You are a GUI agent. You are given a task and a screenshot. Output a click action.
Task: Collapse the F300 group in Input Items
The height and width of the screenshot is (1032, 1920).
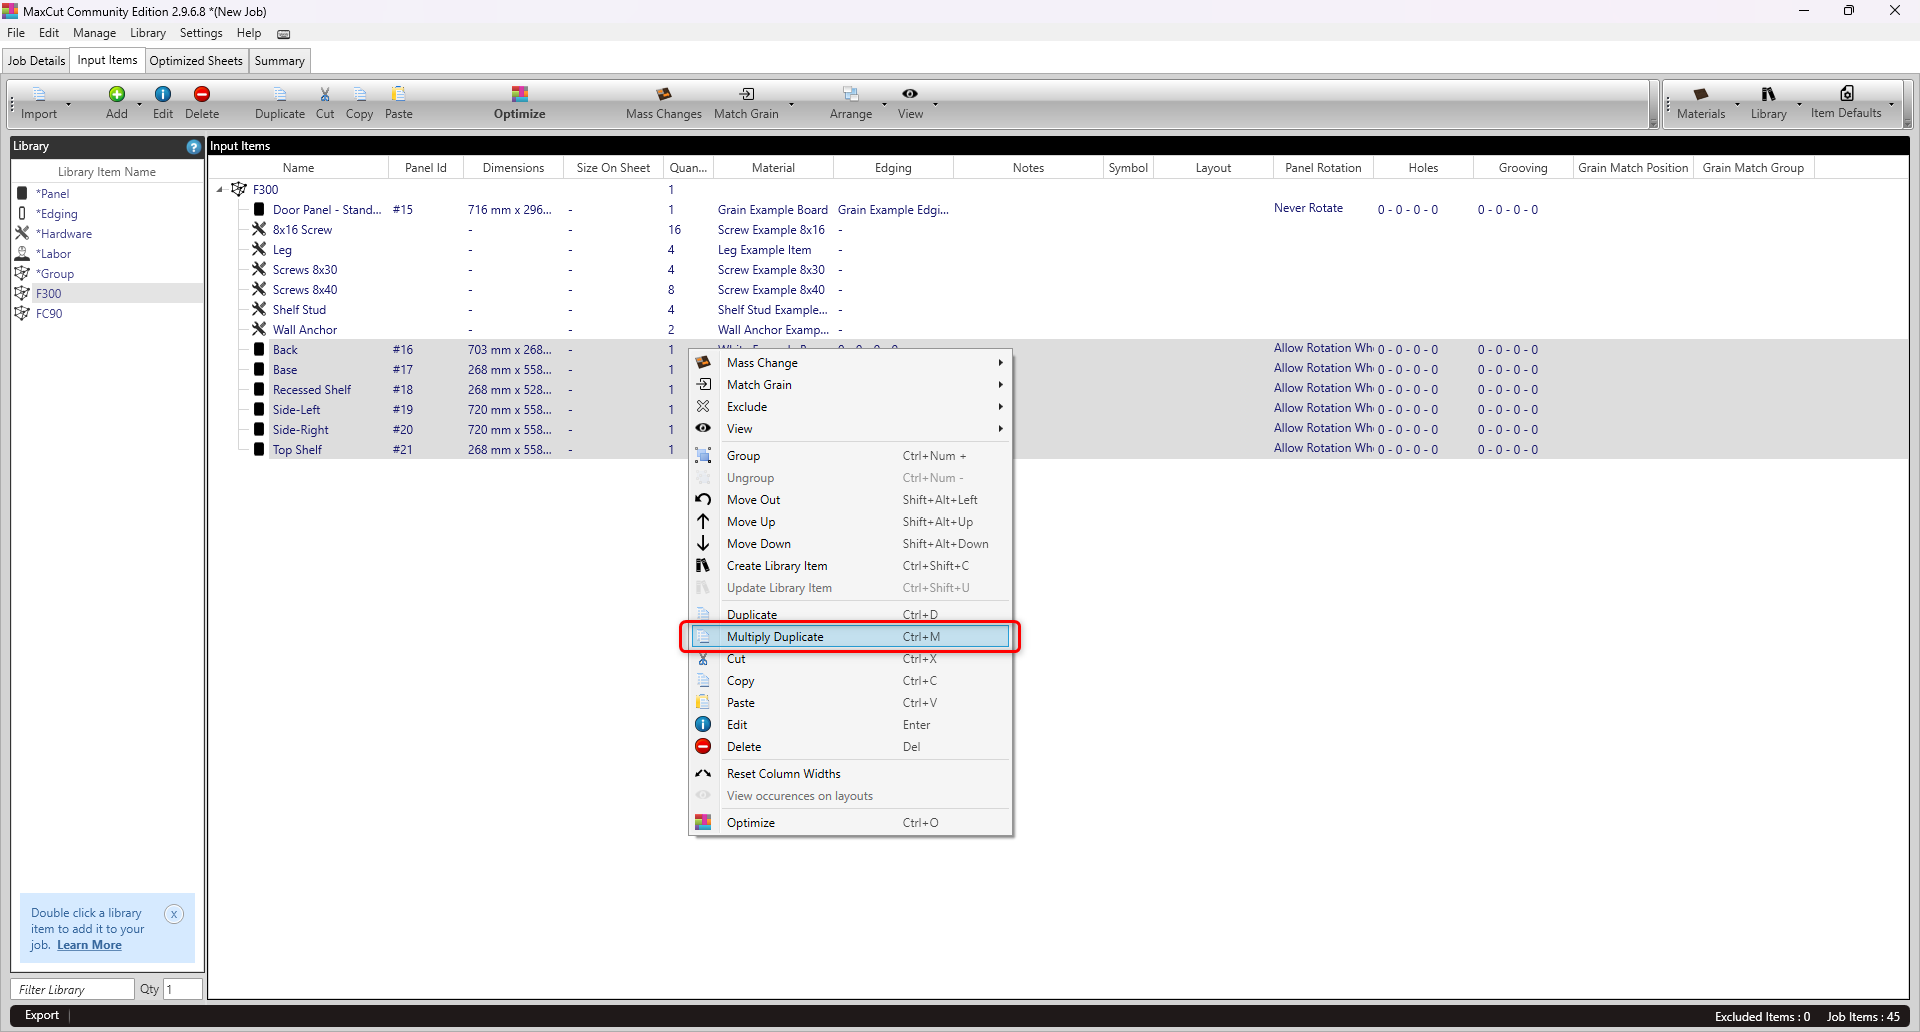coord(220,190)
